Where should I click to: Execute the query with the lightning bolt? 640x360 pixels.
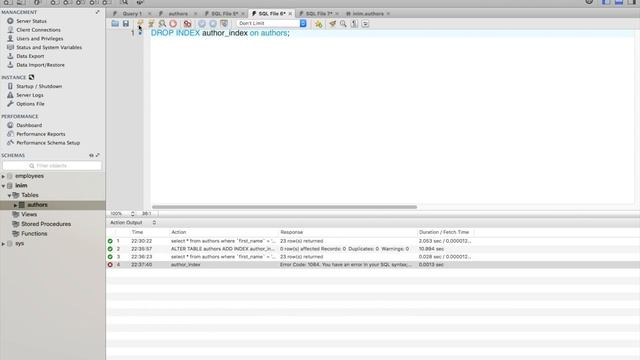(140, 24)
